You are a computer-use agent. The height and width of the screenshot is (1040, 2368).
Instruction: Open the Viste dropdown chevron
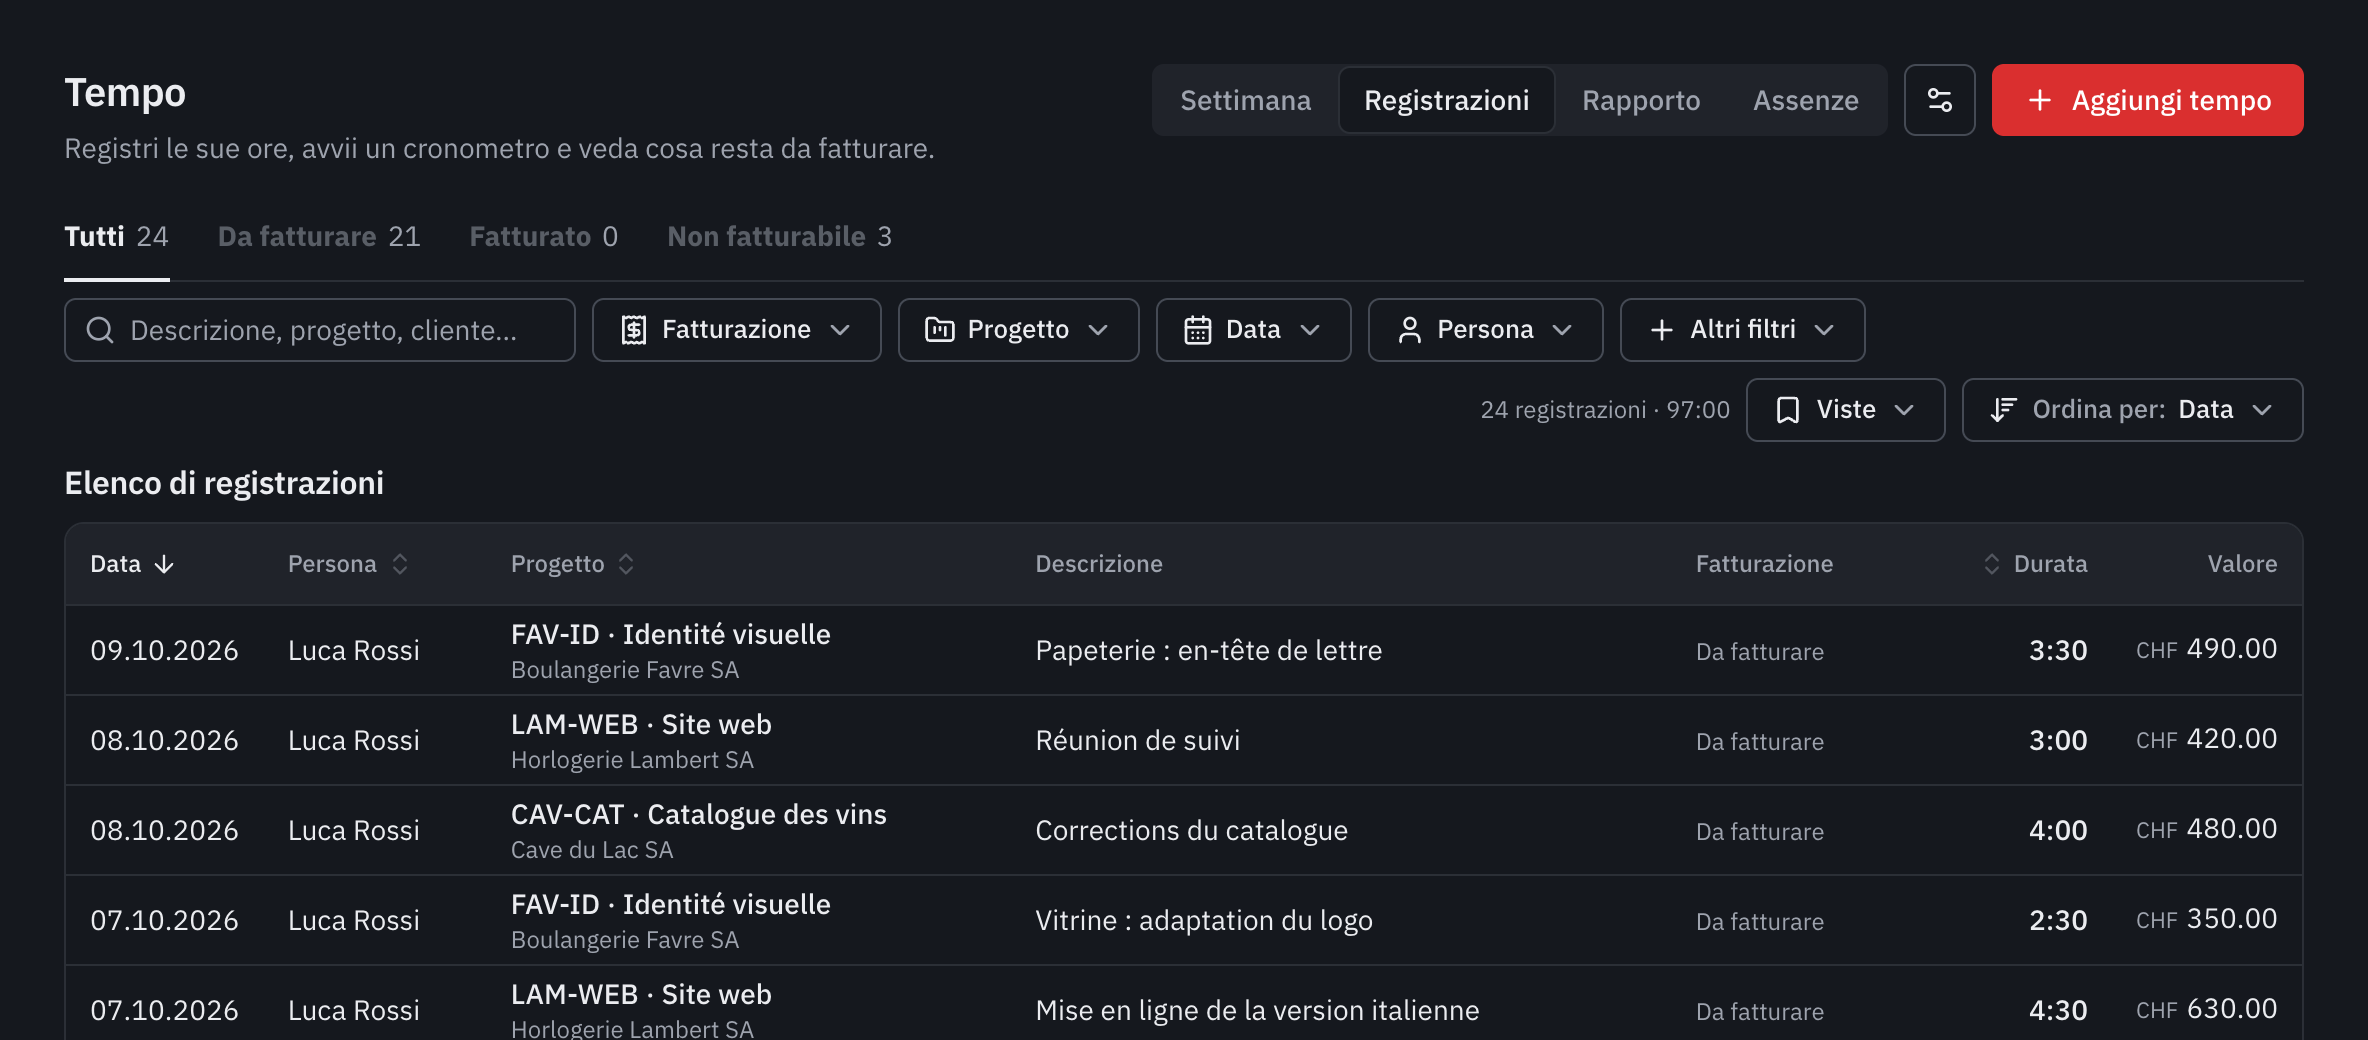click(x=1904, y=410)
